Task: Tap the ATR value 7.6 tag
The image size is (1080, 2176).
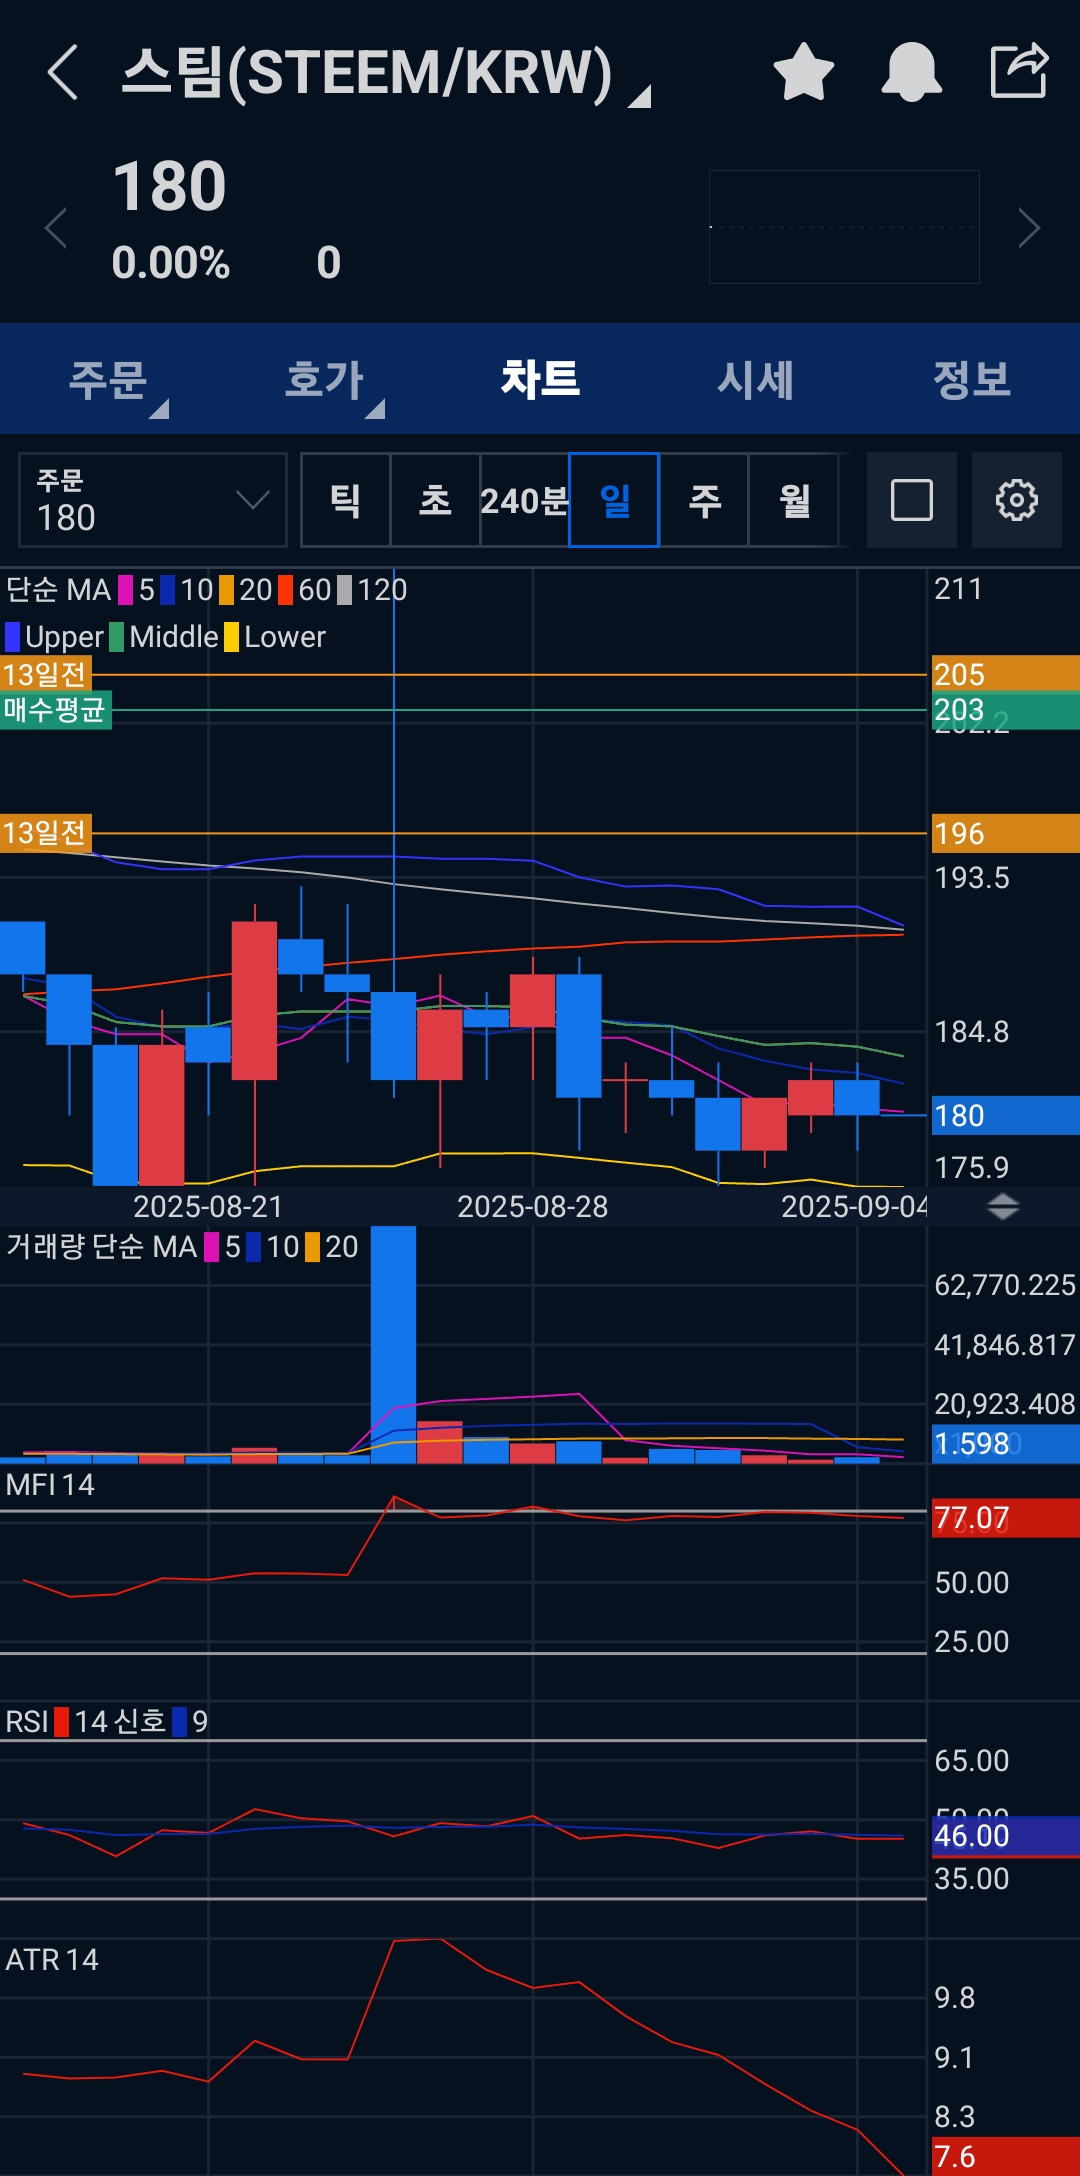Action: pyautogui.click(x=1005, y=2156)
